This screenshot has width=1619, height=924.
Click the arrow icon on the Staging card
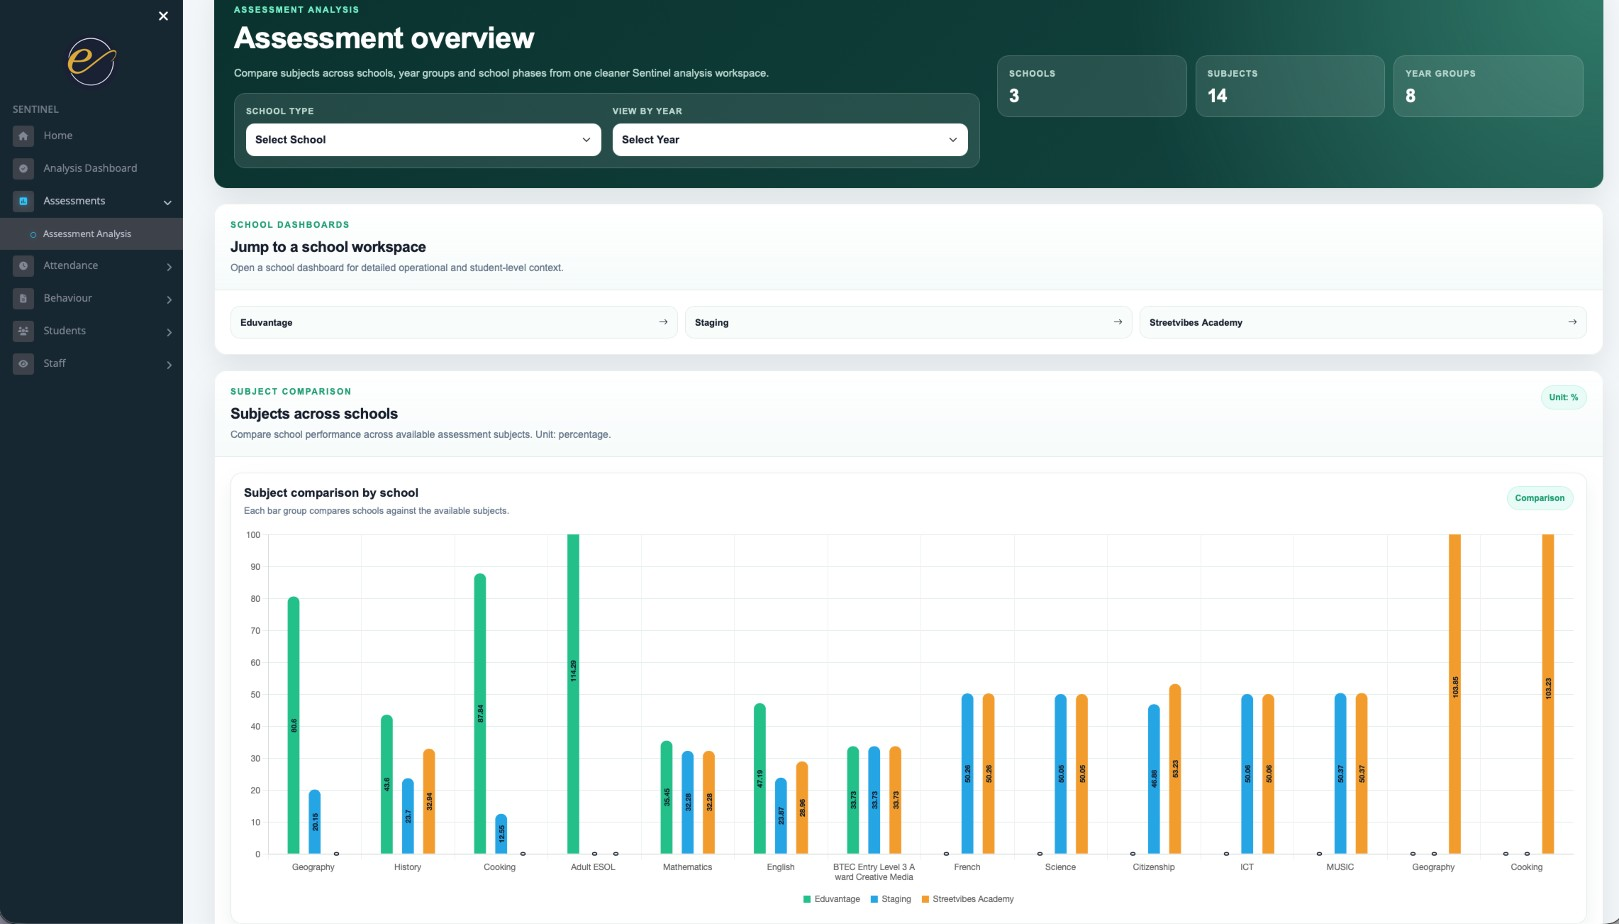pos(1117,322)
